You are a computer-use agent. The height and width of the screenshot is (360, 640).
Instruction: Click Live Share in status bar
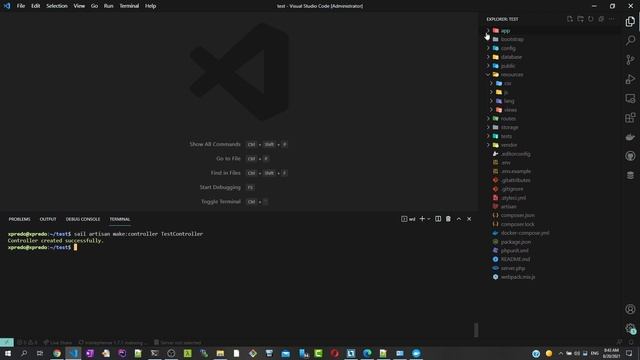coord(58,342)
